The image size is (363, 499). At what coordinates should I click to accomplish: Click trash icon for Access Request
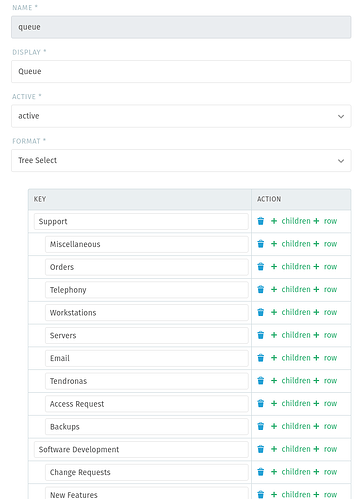[x=261, y=403]
